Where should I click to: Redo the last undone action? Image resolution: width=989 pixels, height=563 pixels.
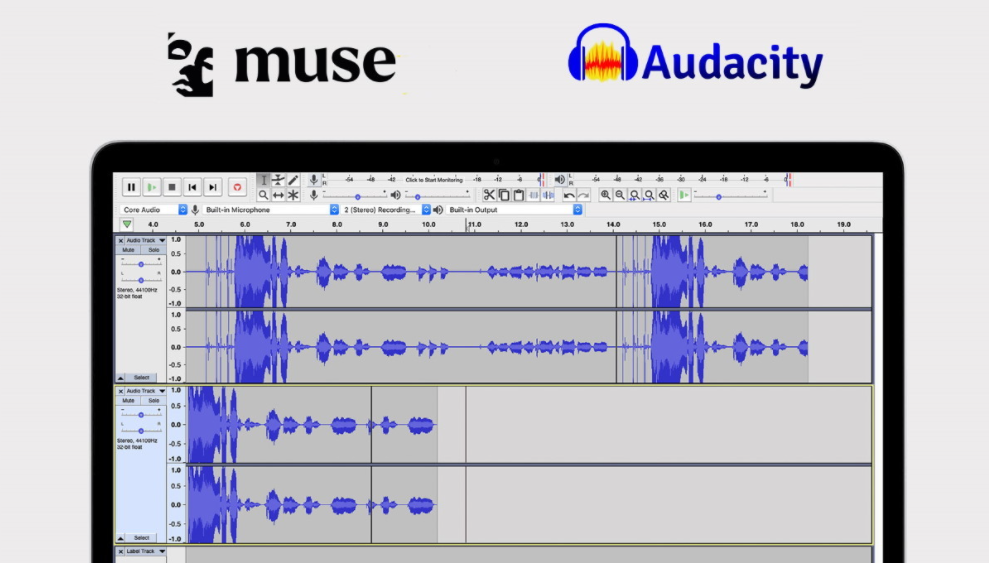584,195
